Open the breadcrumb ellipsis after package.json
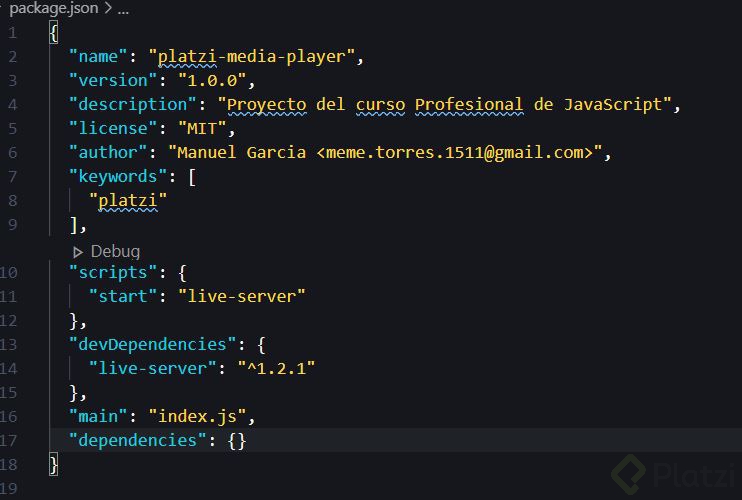Image resolution: width=742 pixels, height=500 pixels. (123, 9)
